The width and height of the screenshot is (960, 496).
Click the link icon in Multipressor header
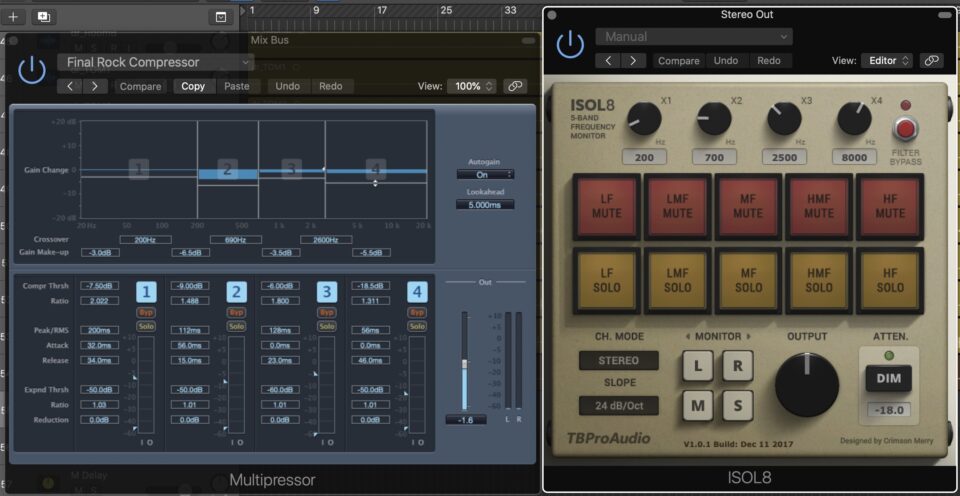coord(515,86)
